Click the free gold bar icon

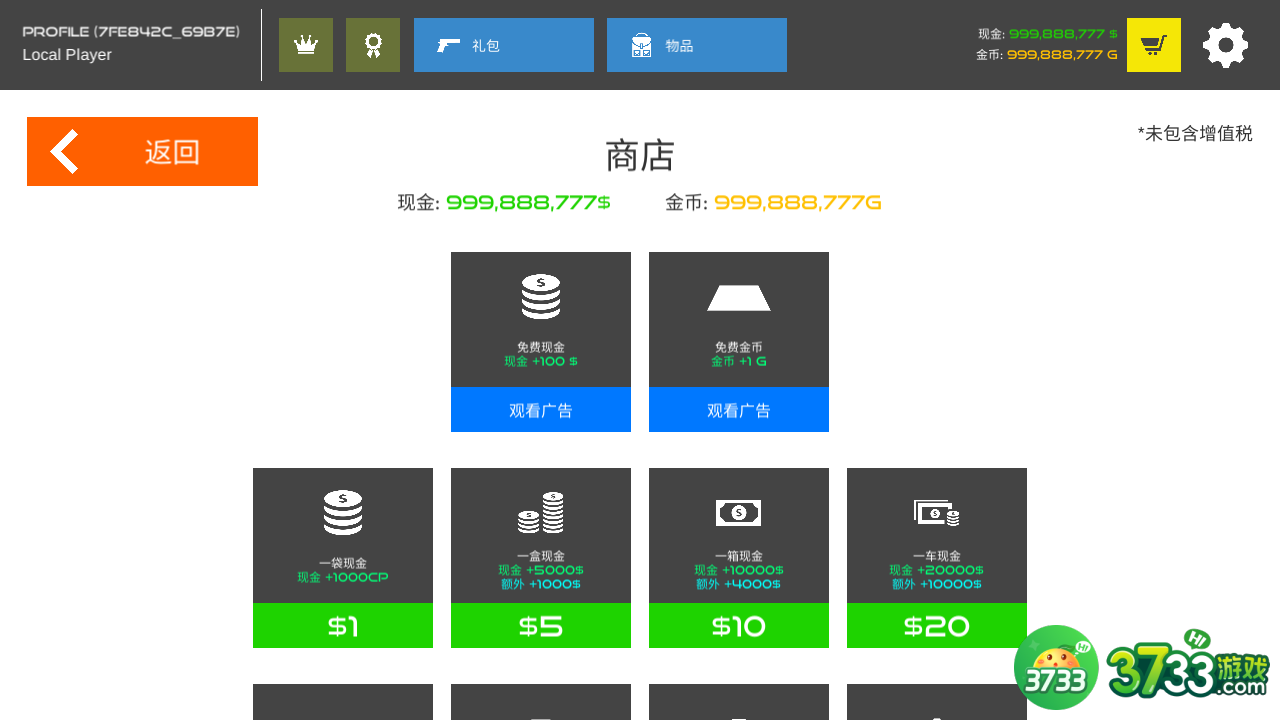tap(739, 298)
